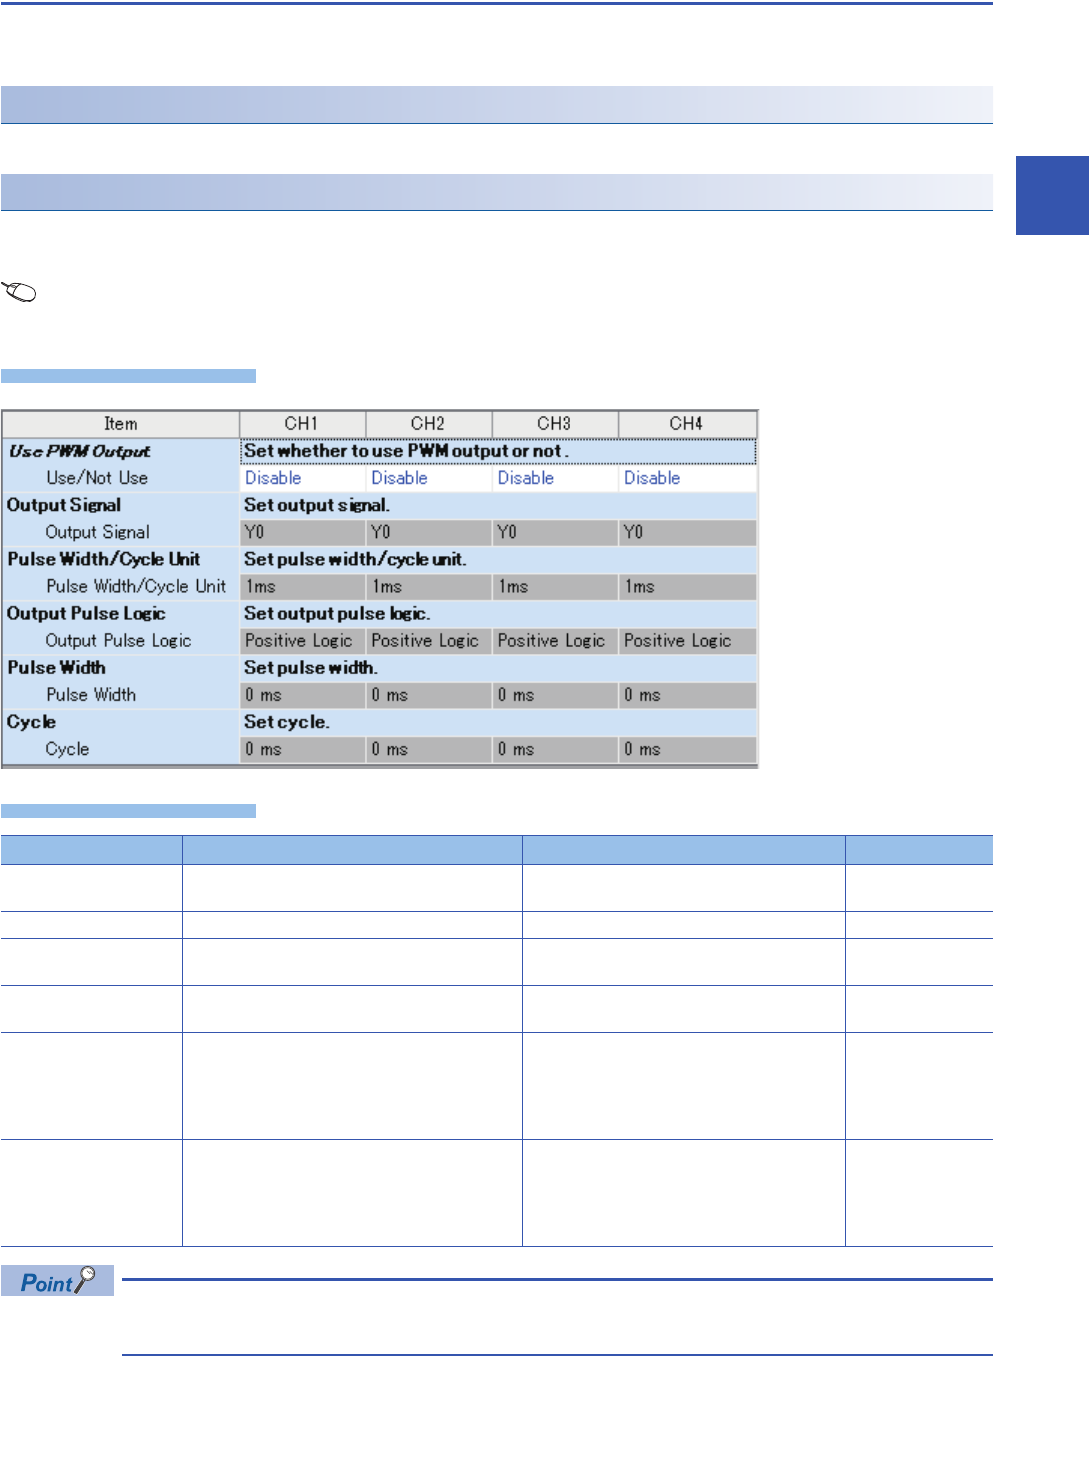Select the CH4 column header
1089x1482 pixels.
click(687, 424)
